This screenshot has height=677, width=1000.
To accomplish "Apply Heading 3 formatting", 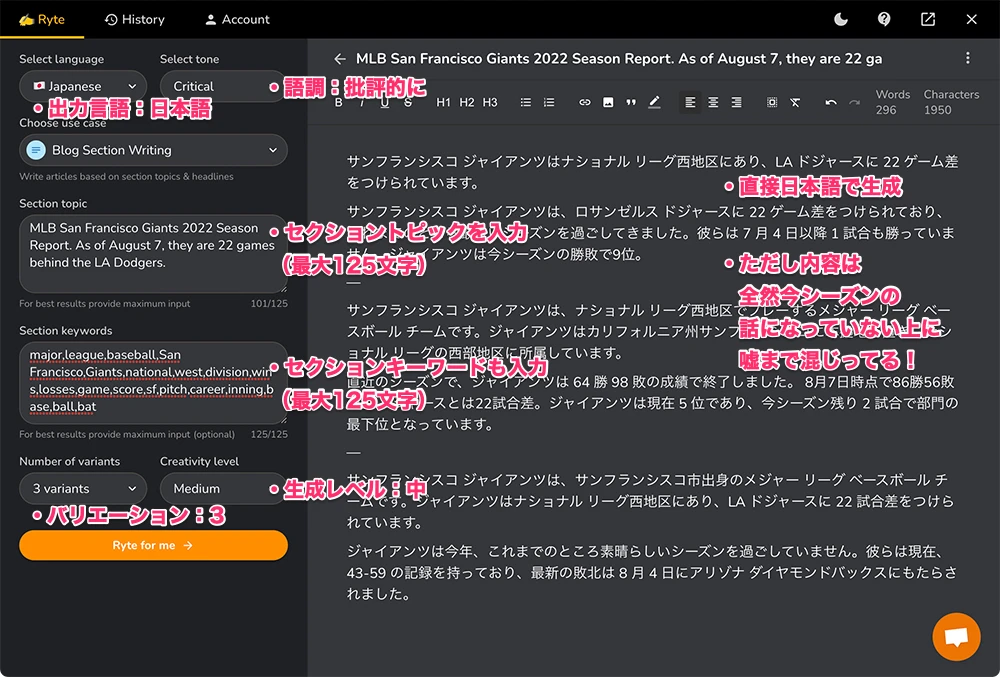I will 490,102.
